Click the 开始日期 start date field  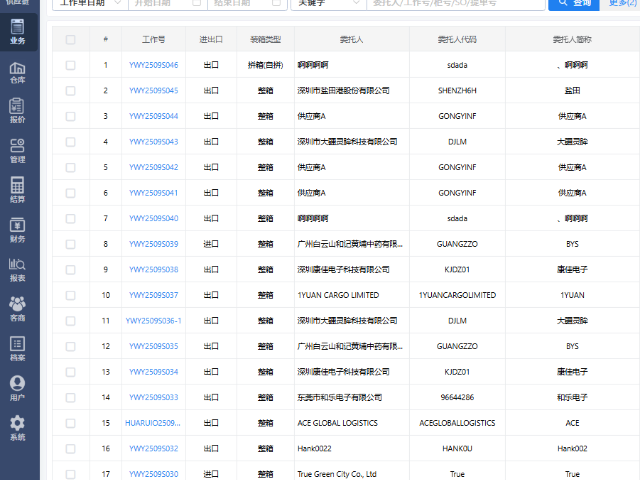tap(164, 3)
